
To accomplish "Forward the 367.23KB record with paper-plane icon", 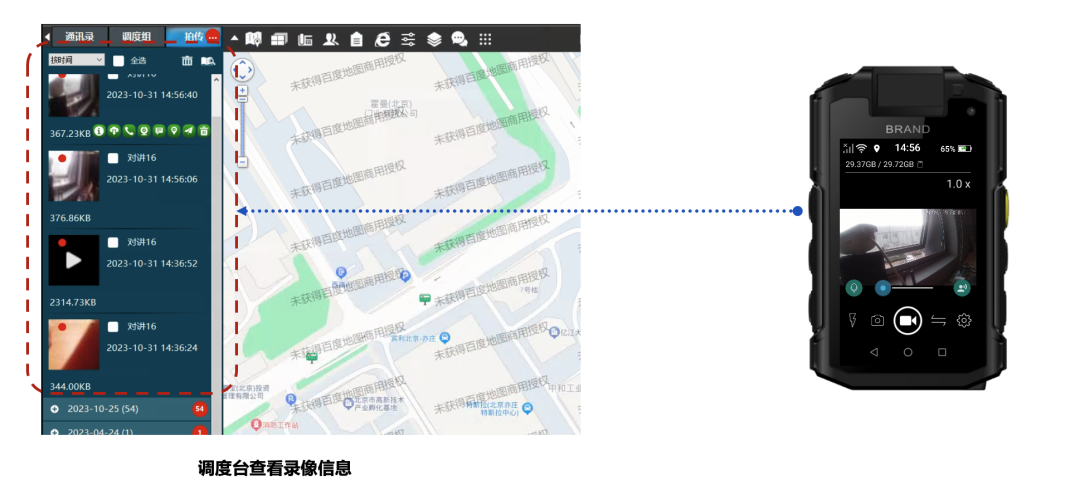I will point(189,130).
